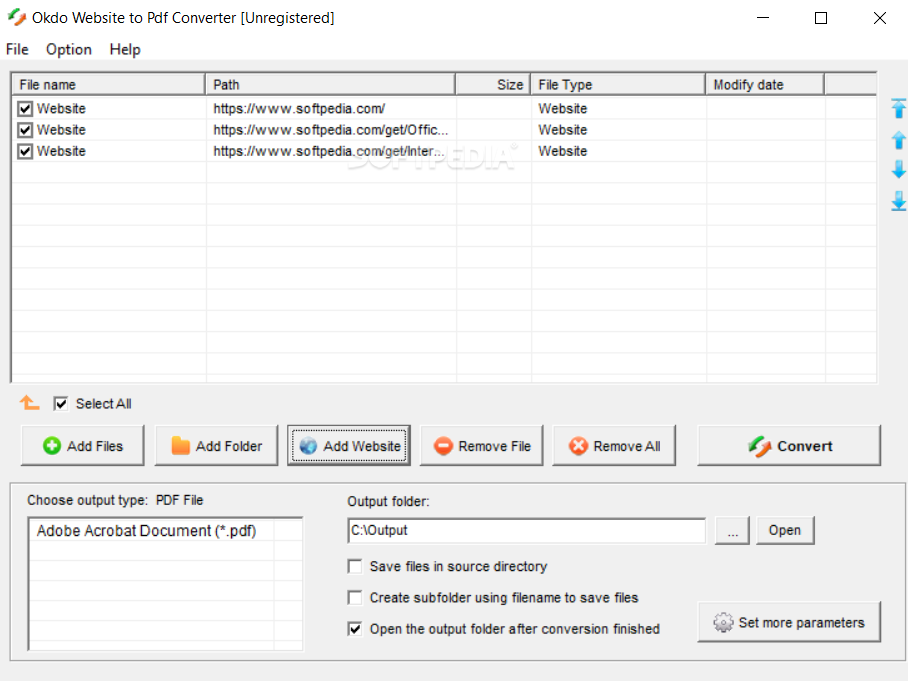Screen dimensions: 908x681
Task: Sort by the File name column header
Action: 109,85
